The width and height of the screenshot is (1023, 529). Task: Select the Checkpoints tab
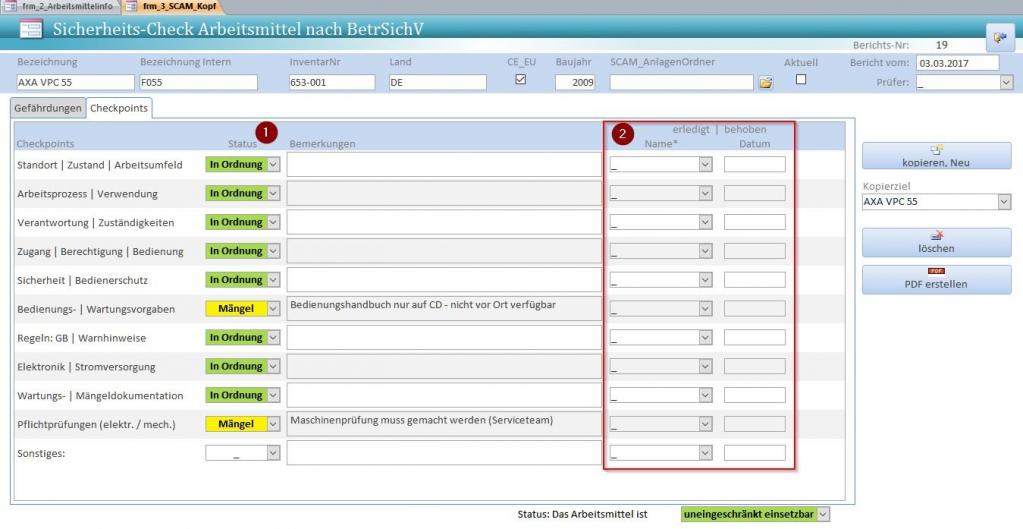[119, 108]
